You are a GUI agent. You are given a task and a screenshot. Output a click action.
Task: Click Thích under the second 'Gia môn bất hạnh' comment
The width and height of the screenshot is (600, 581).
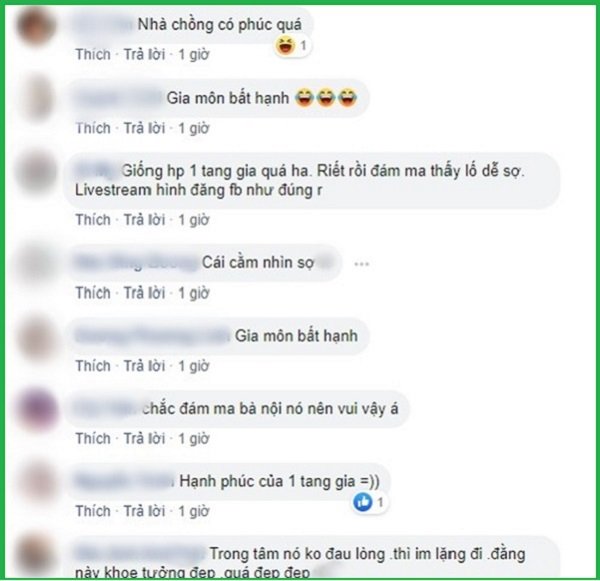pyautogui.click(x=93, y=366)
